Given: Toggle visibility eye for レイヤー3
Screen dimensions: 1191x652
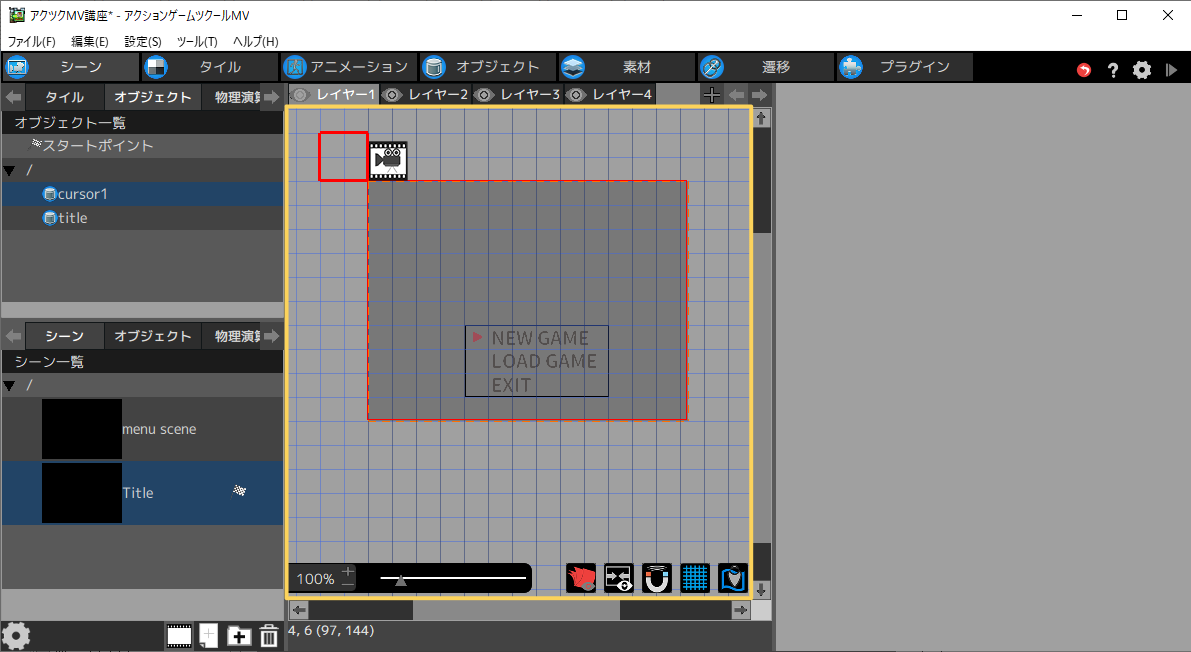Looking at the screenshot, I should 484,95.
